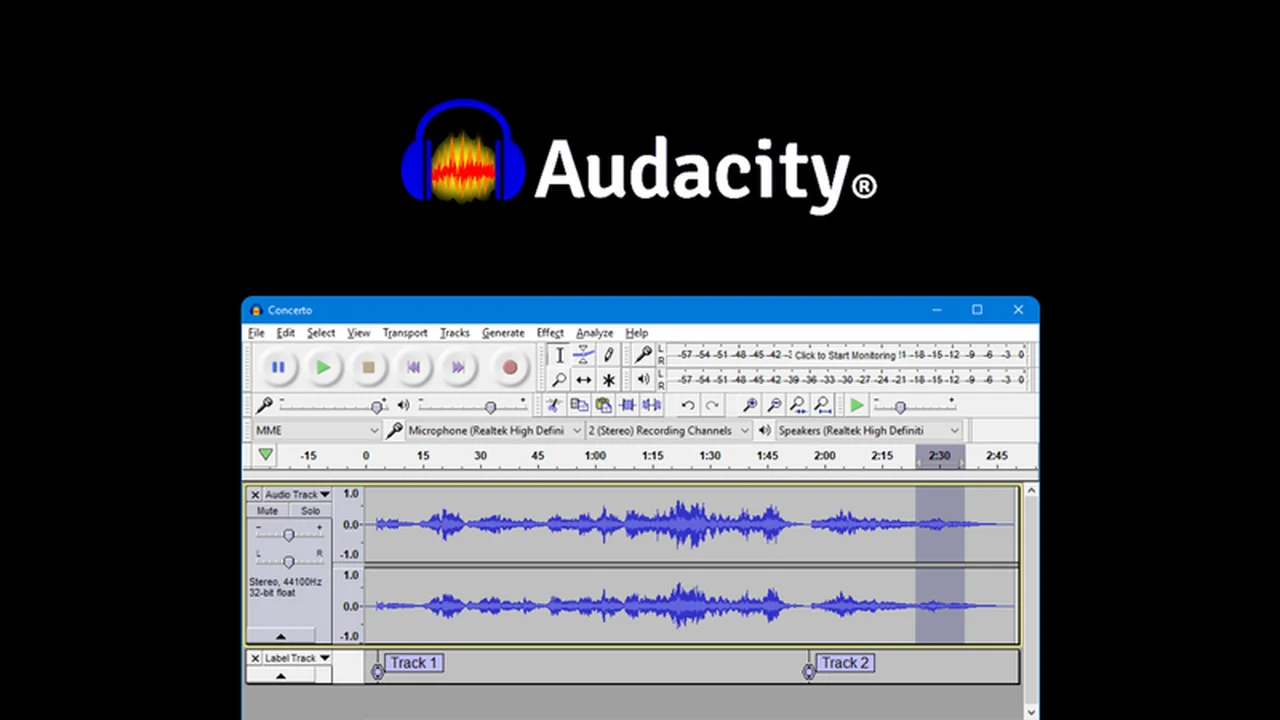Select the Zoom magnifier tool

(559, 380)
